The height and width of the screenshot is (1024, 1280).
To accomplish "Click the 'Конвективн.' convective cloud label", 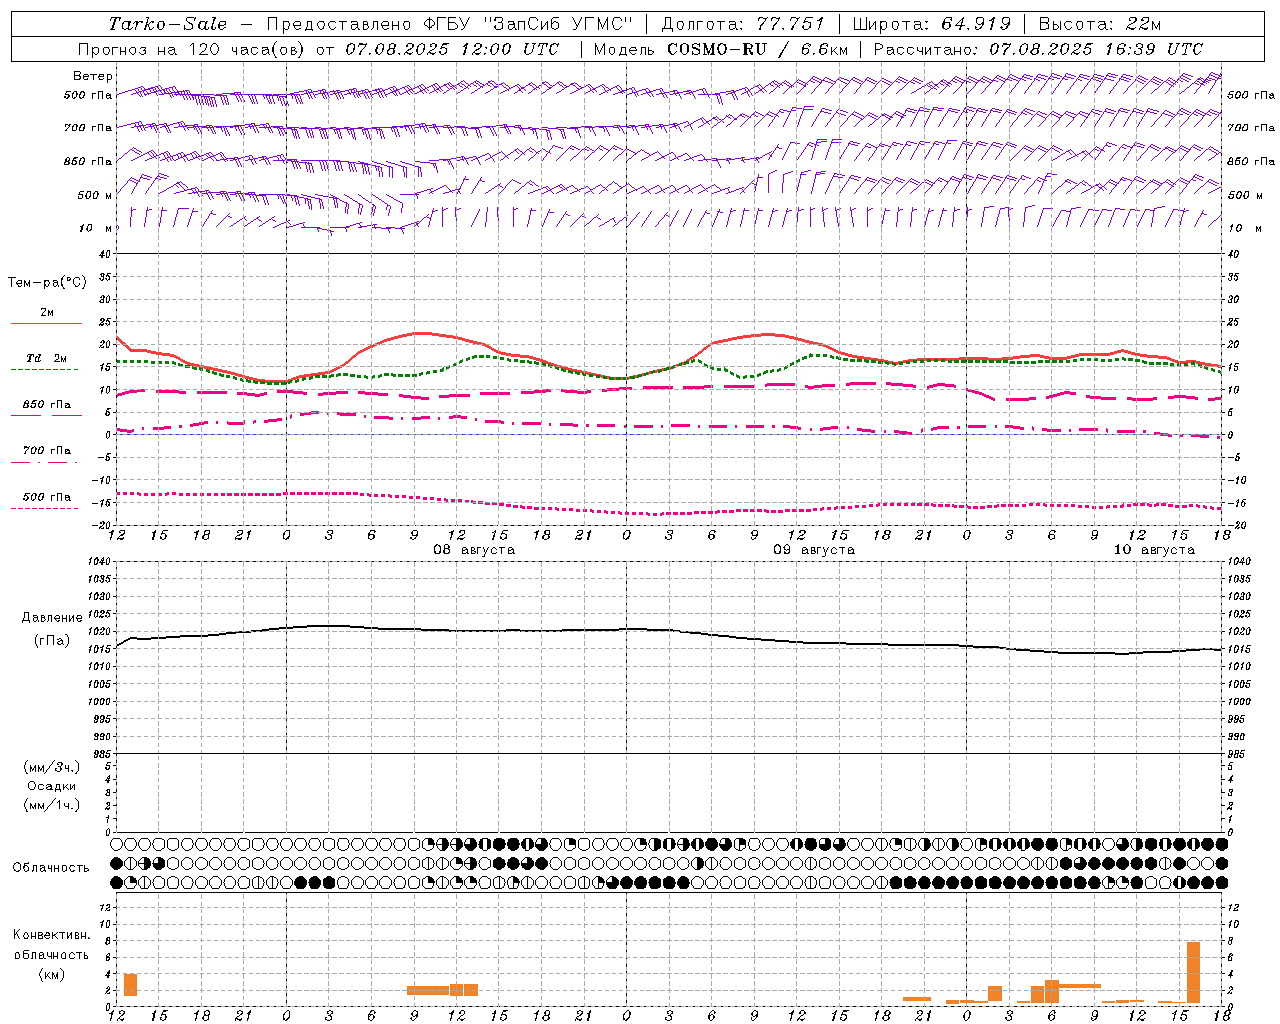I will (52, 935).
